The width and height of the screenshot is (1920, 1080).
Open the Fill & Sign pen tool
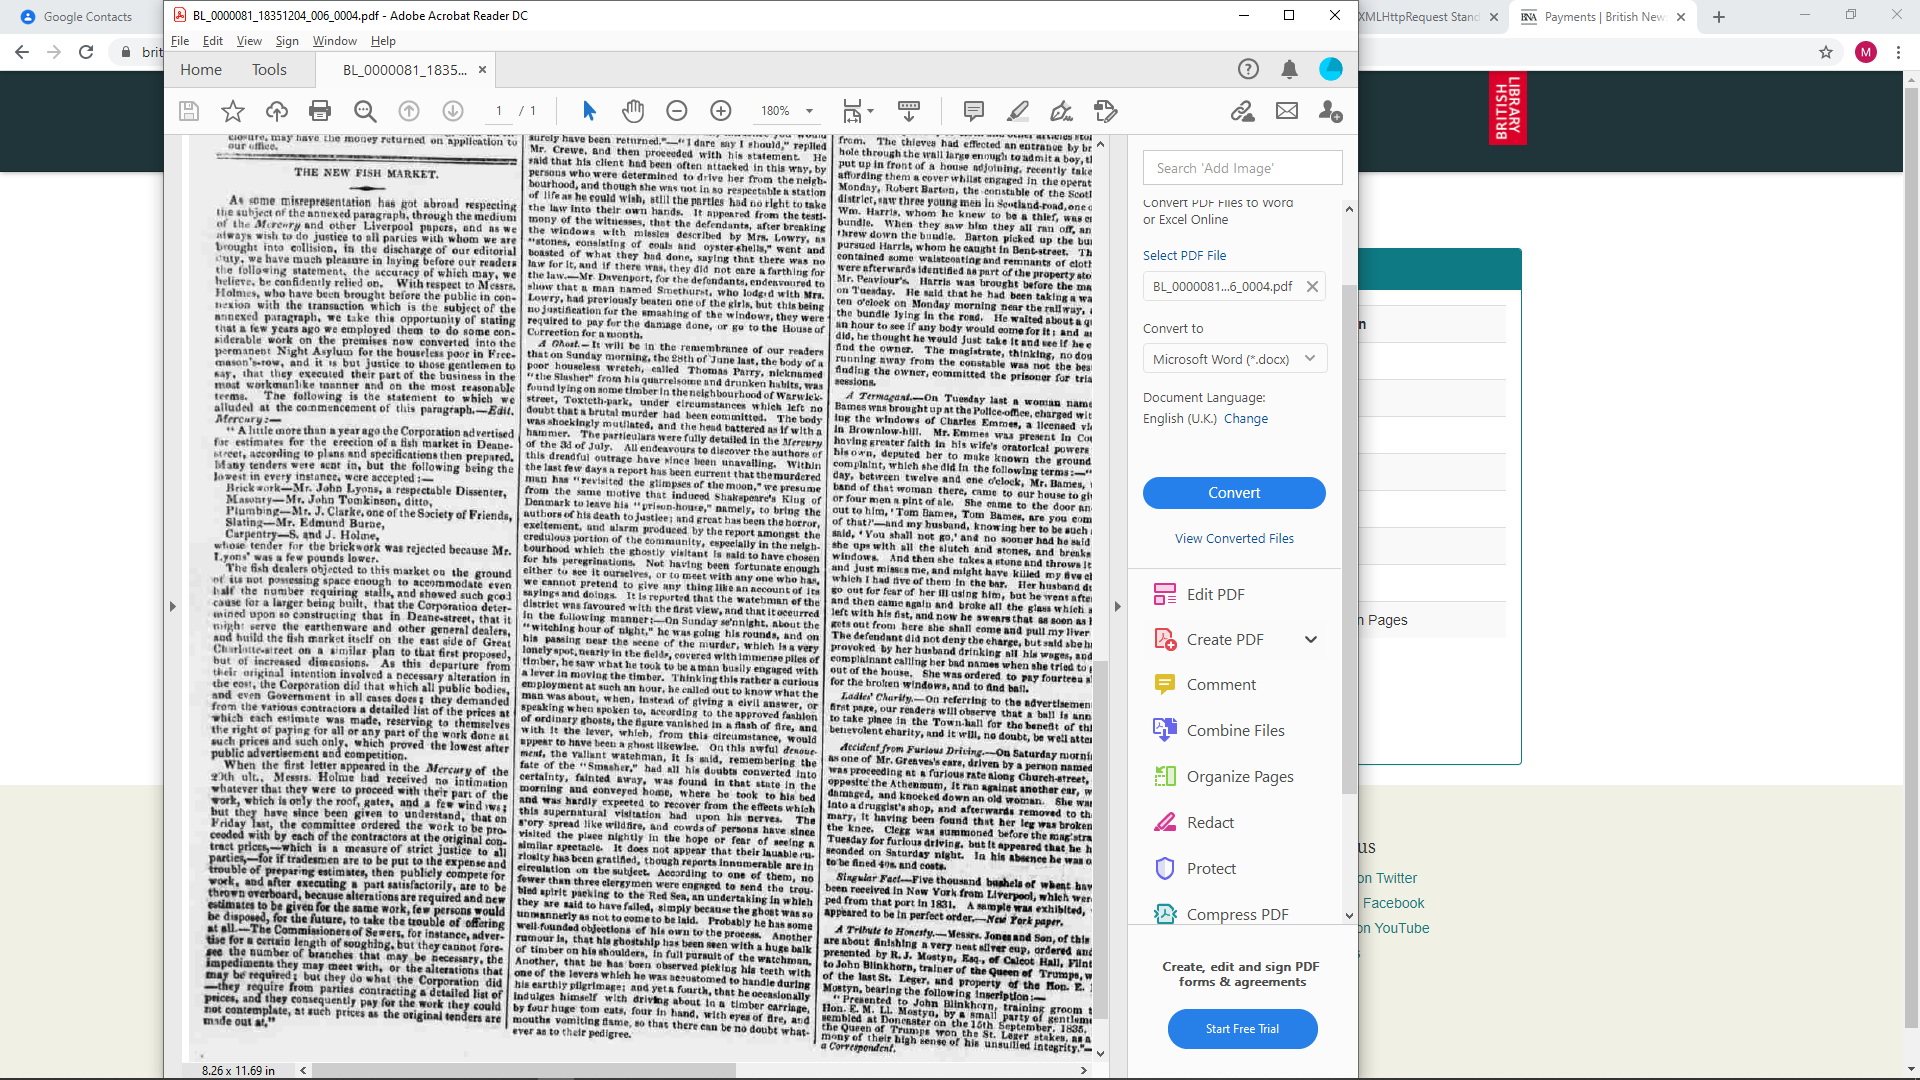(x=1062, y=111)
